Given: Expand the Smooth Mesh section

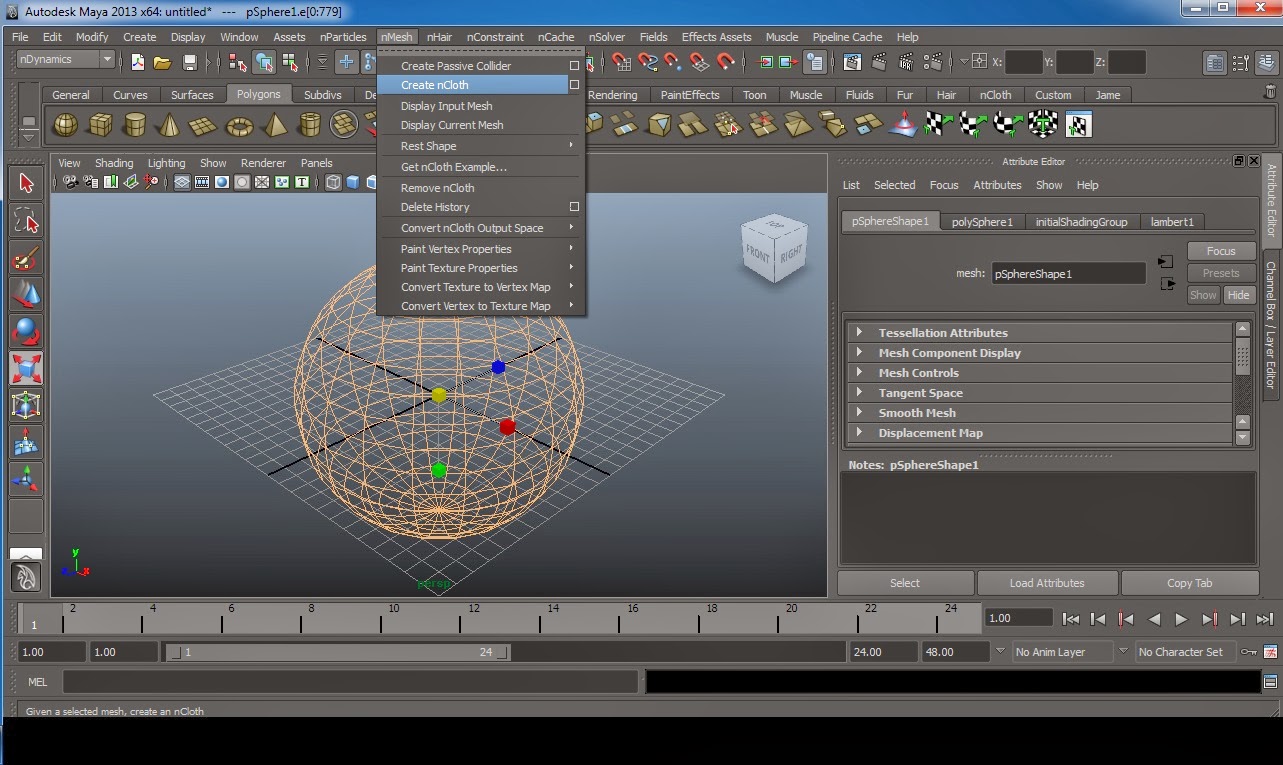Looking at the screenshot, I should [x=916, y=412].
